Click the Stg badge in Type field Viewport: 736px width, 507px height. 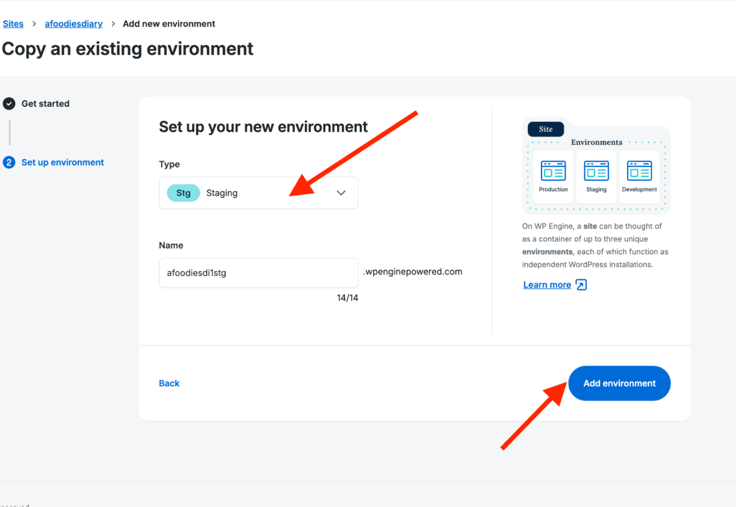(x=184, y=193)
